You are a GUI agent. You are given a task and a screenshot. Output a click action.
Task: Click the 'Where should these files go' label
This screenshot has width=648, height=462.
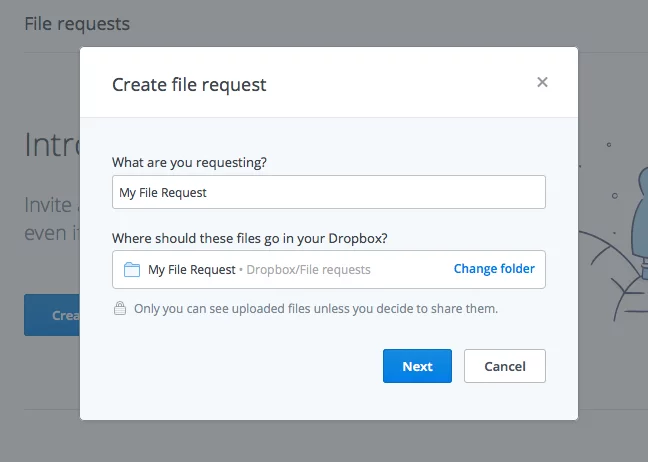coord(250,238)
